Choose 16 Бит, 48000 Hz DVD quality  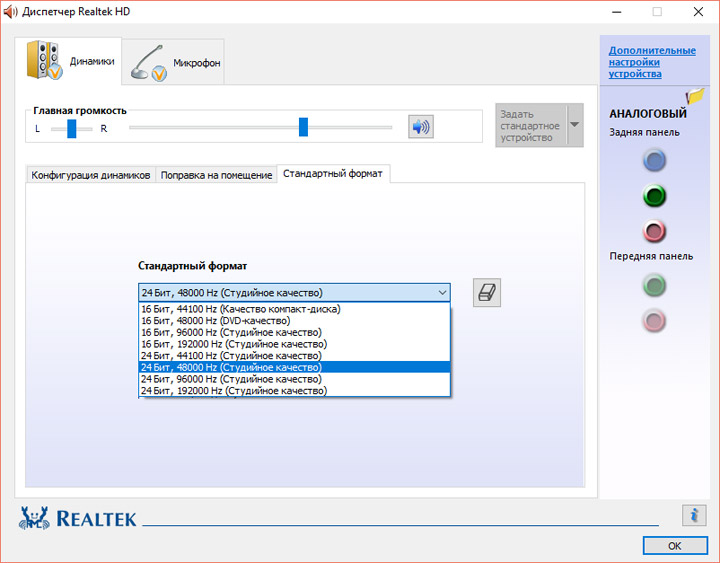[x=294, y=321]
